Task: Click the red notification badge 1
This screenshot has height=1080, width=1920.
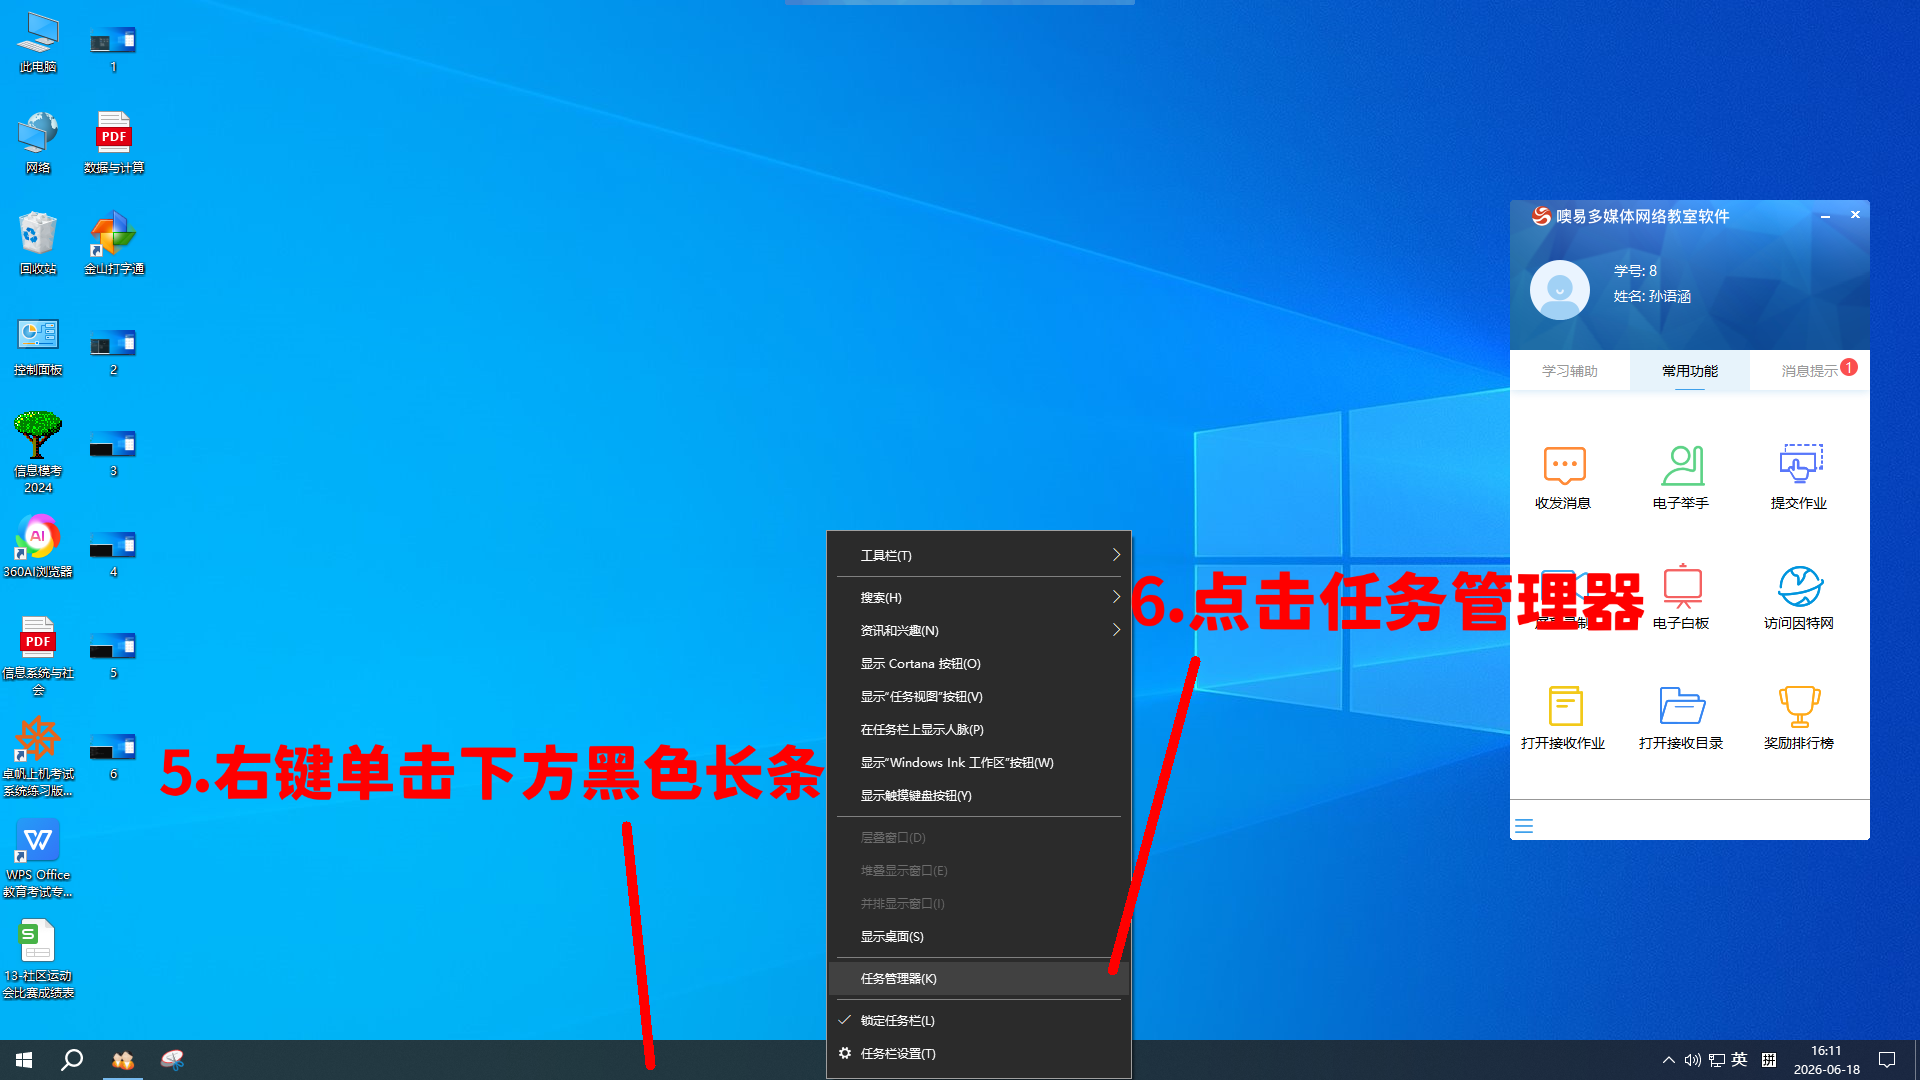Action: point(1850,367)
